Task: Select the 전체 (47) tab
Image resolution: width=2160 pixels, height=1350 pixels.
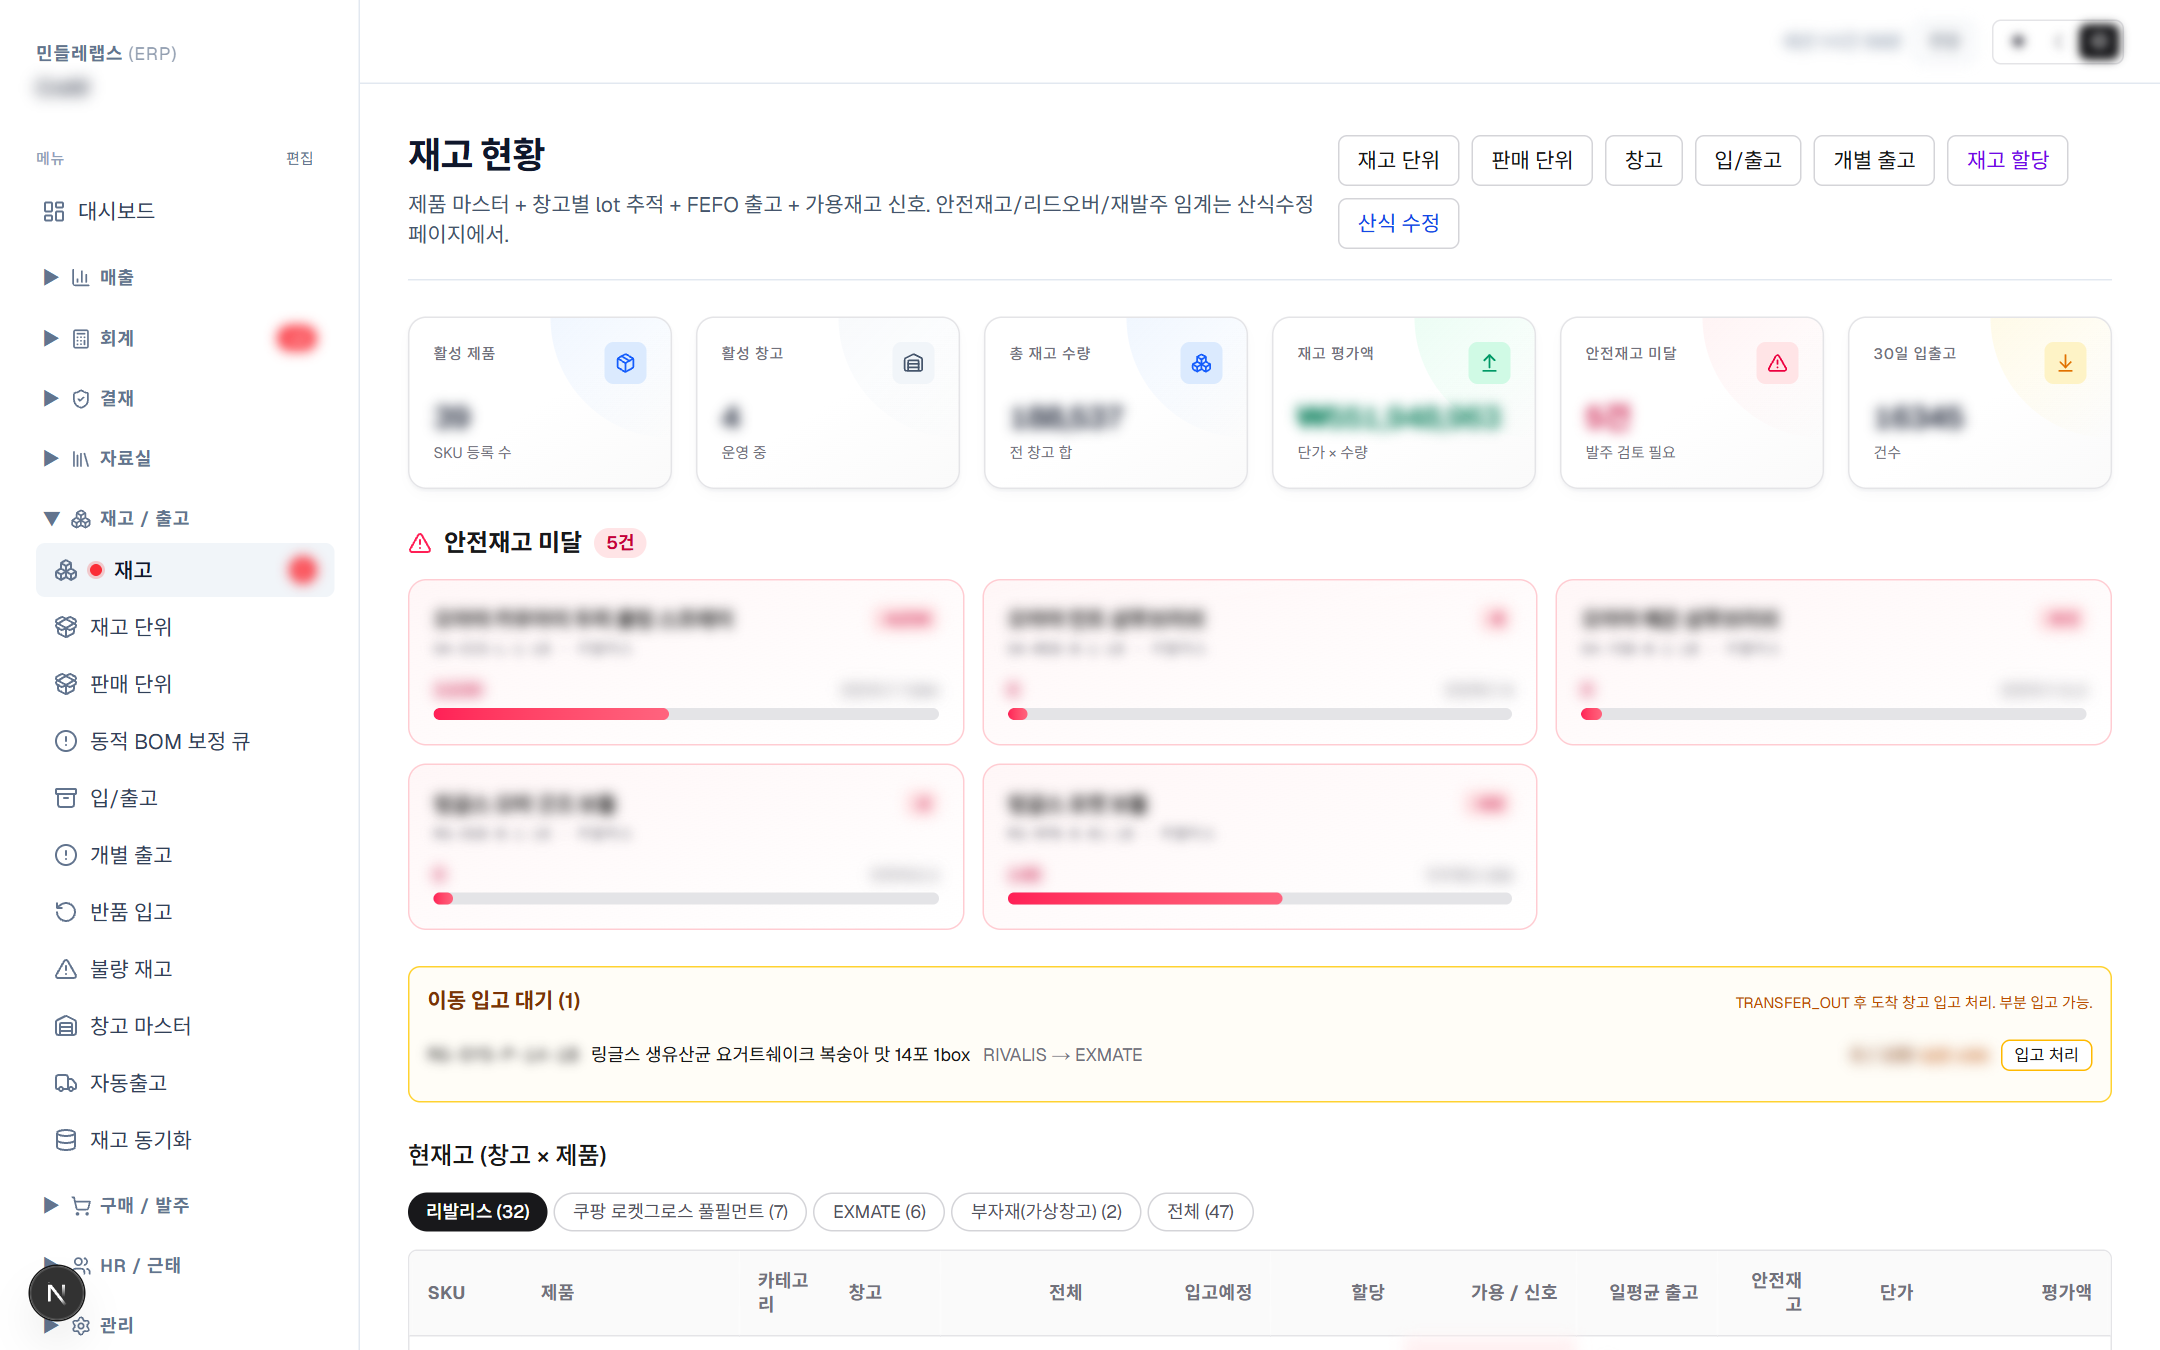Action: click(1200, 1211)
